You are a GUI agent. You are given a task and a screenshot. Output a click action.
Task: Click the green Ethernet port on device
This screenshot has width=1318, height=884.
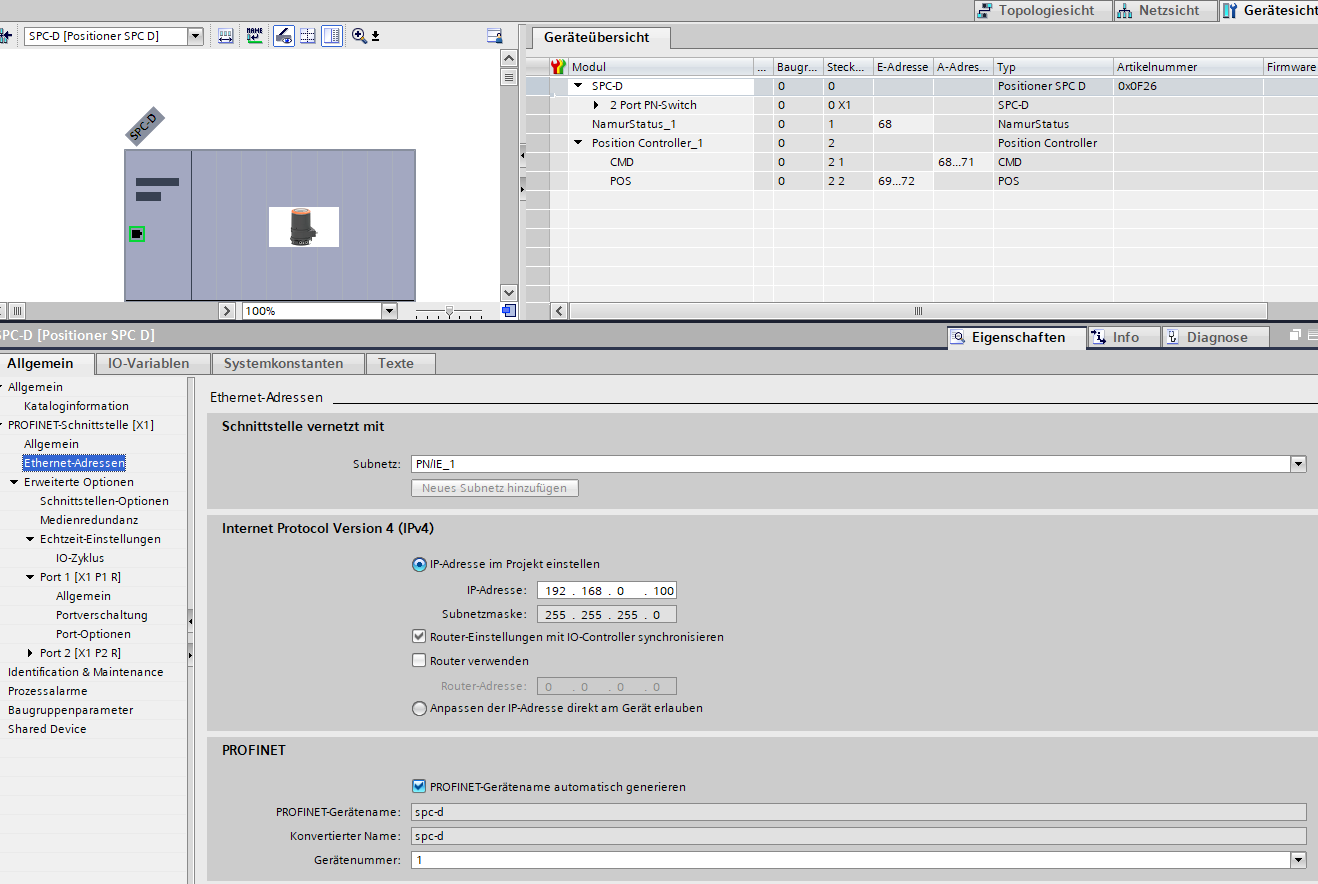click(x=137, y=234)
